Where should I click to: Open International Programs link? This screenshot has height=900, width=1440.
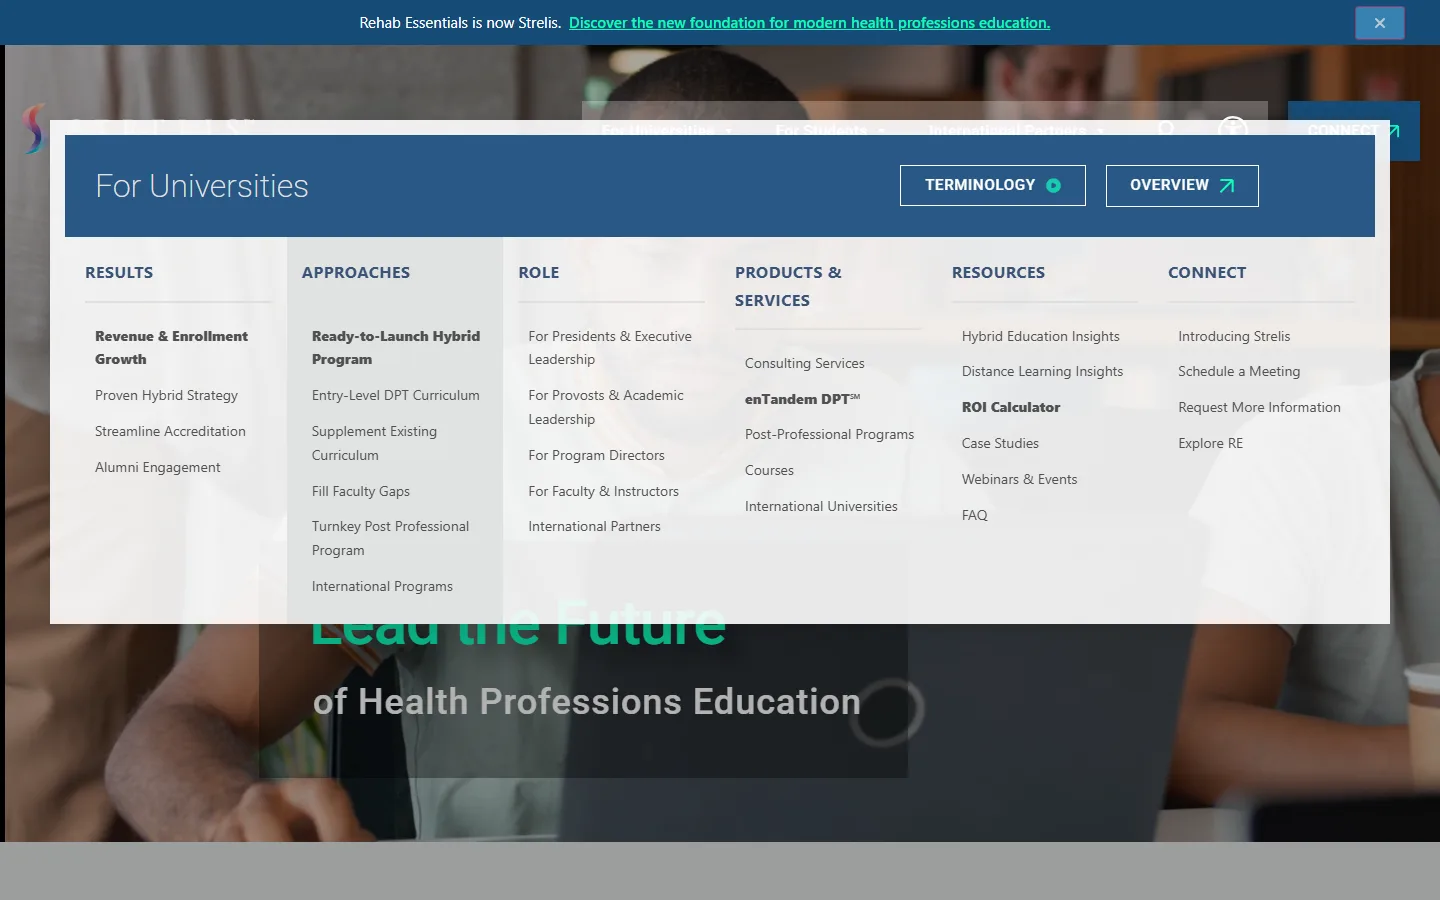pyautogui.click(x=382, y=586)
